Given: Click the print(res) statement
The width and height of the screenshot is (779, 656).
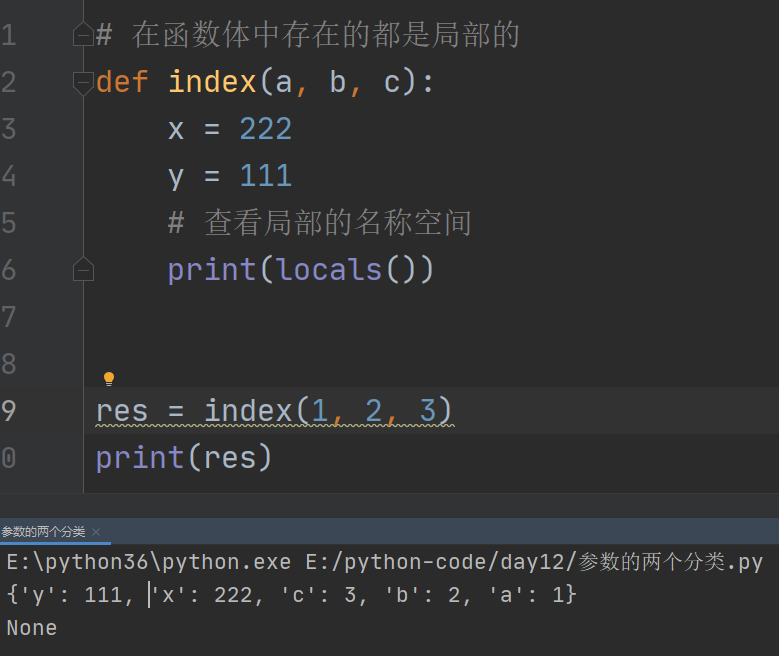Looking at the screenshot, I should click(x=184, y=458).
